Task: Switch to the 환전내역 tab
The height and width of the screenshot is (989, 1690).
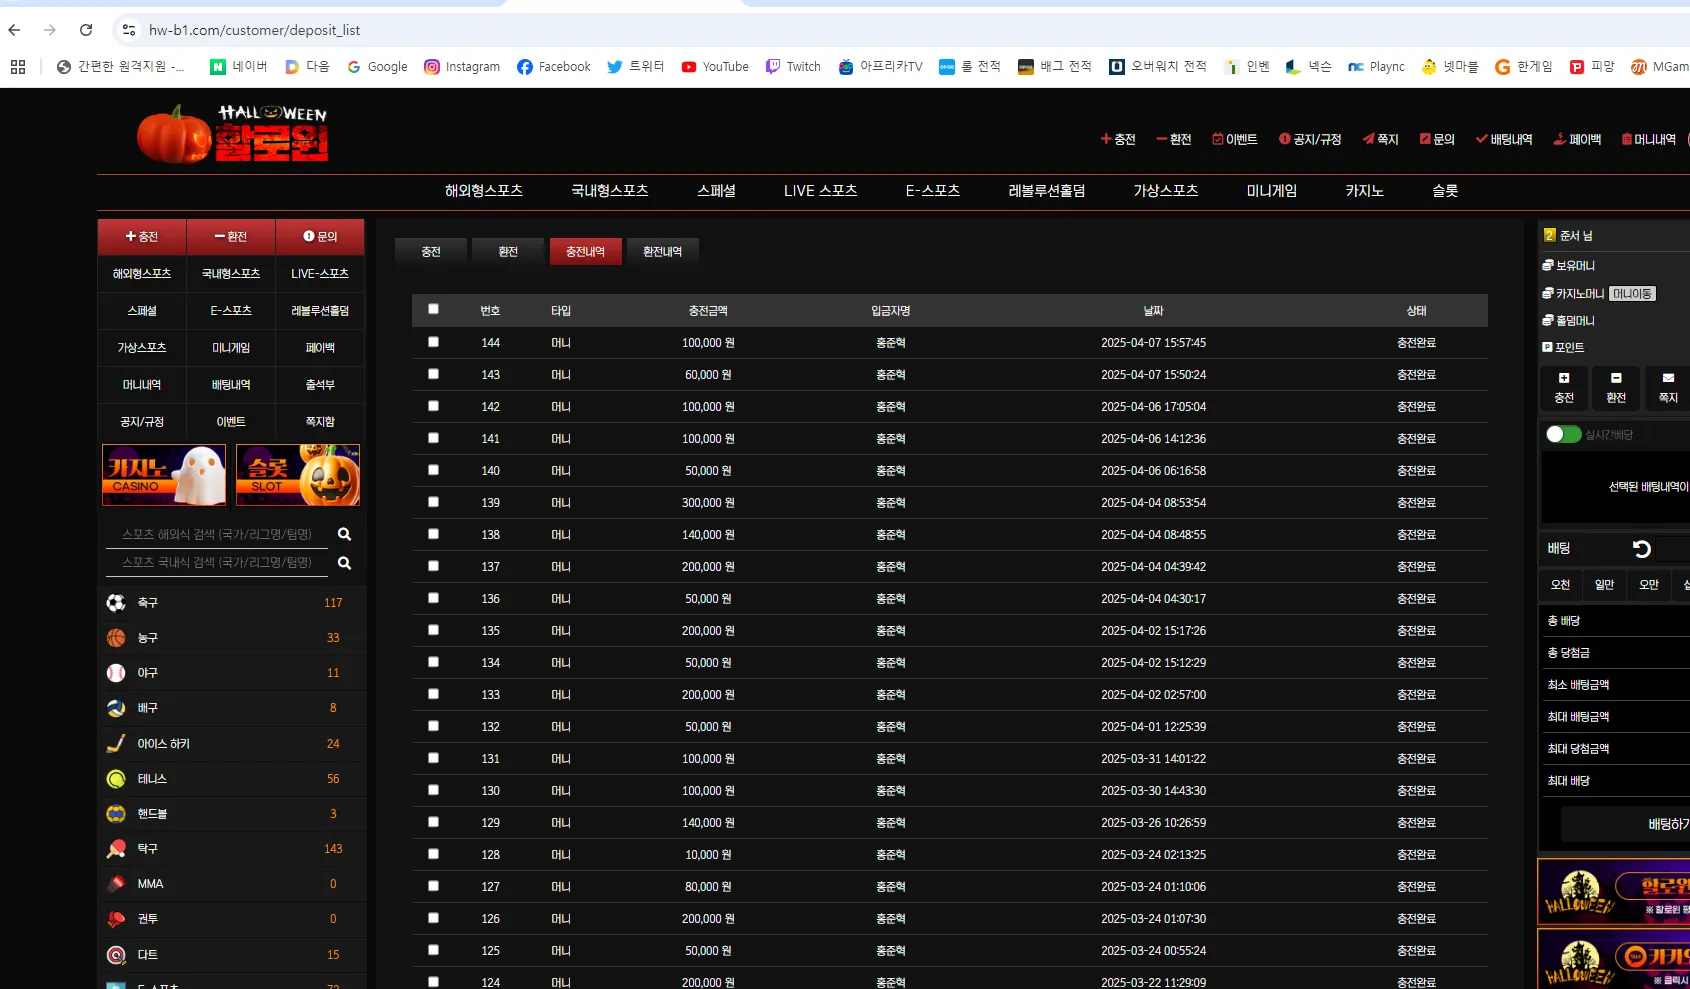Action: click(662, 252)
